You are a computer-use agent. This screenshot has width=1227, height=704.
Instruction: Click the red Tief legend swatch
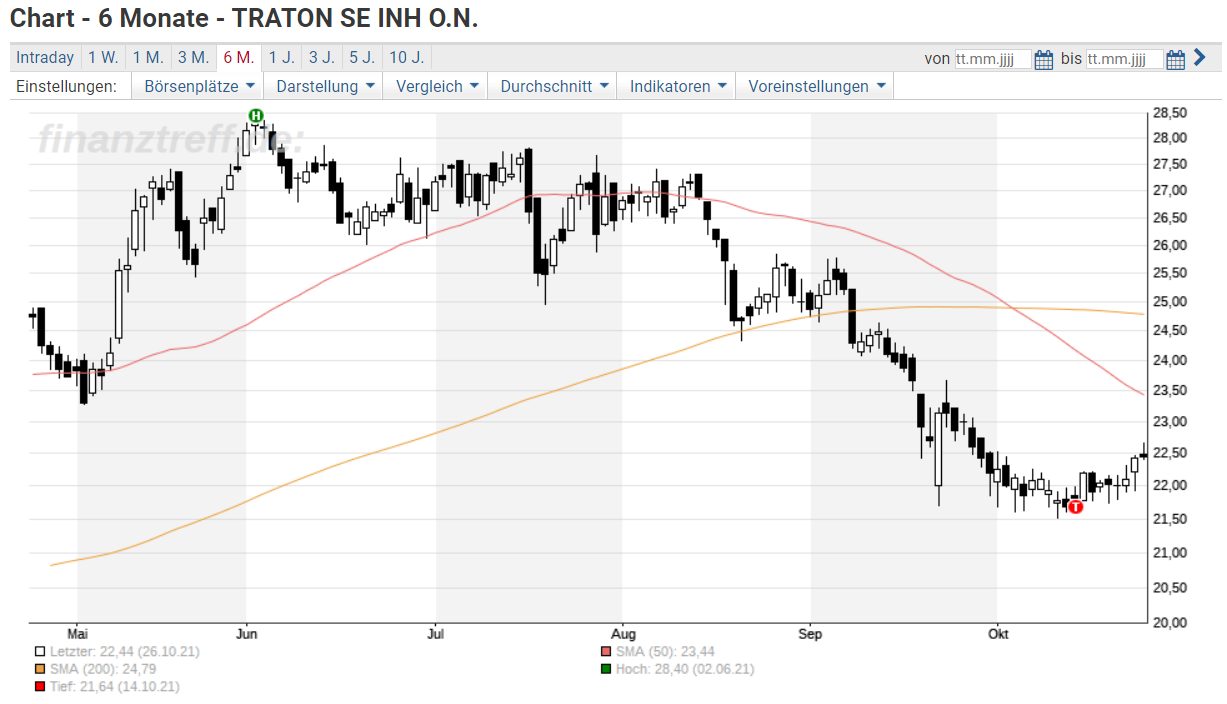click(x=39, y=687)
